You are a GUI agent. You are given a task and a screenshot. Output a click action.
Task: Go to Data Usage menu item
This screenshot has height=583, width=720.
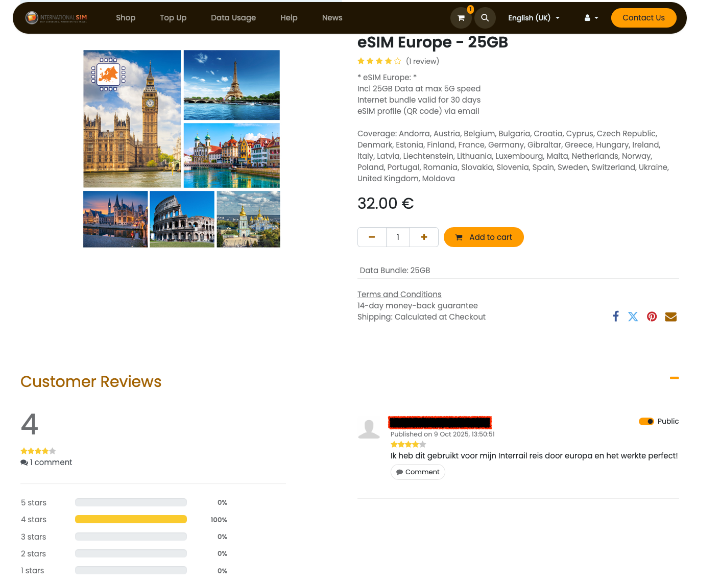click(233, 18)
